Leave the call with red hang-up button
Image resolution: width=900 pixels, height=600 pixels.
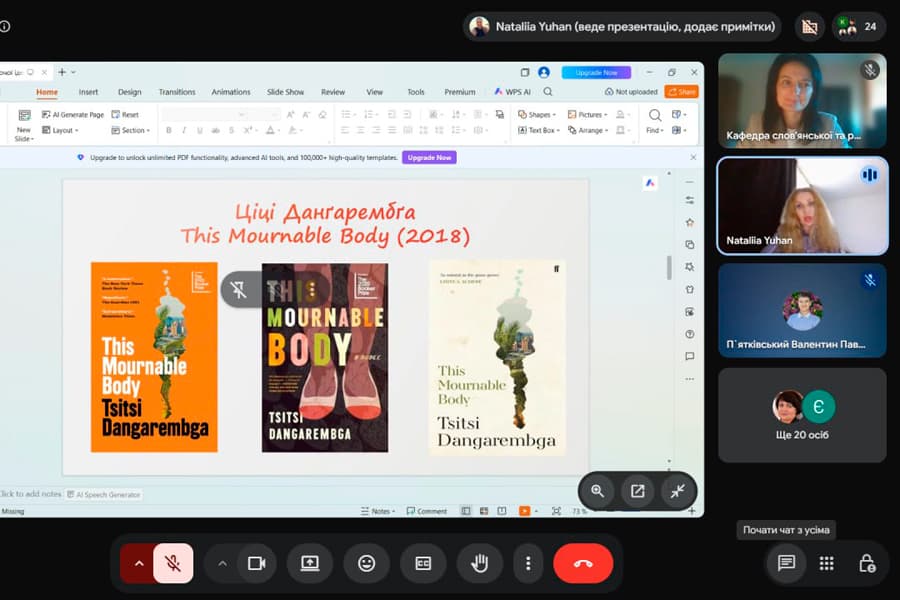click(583, 563)
